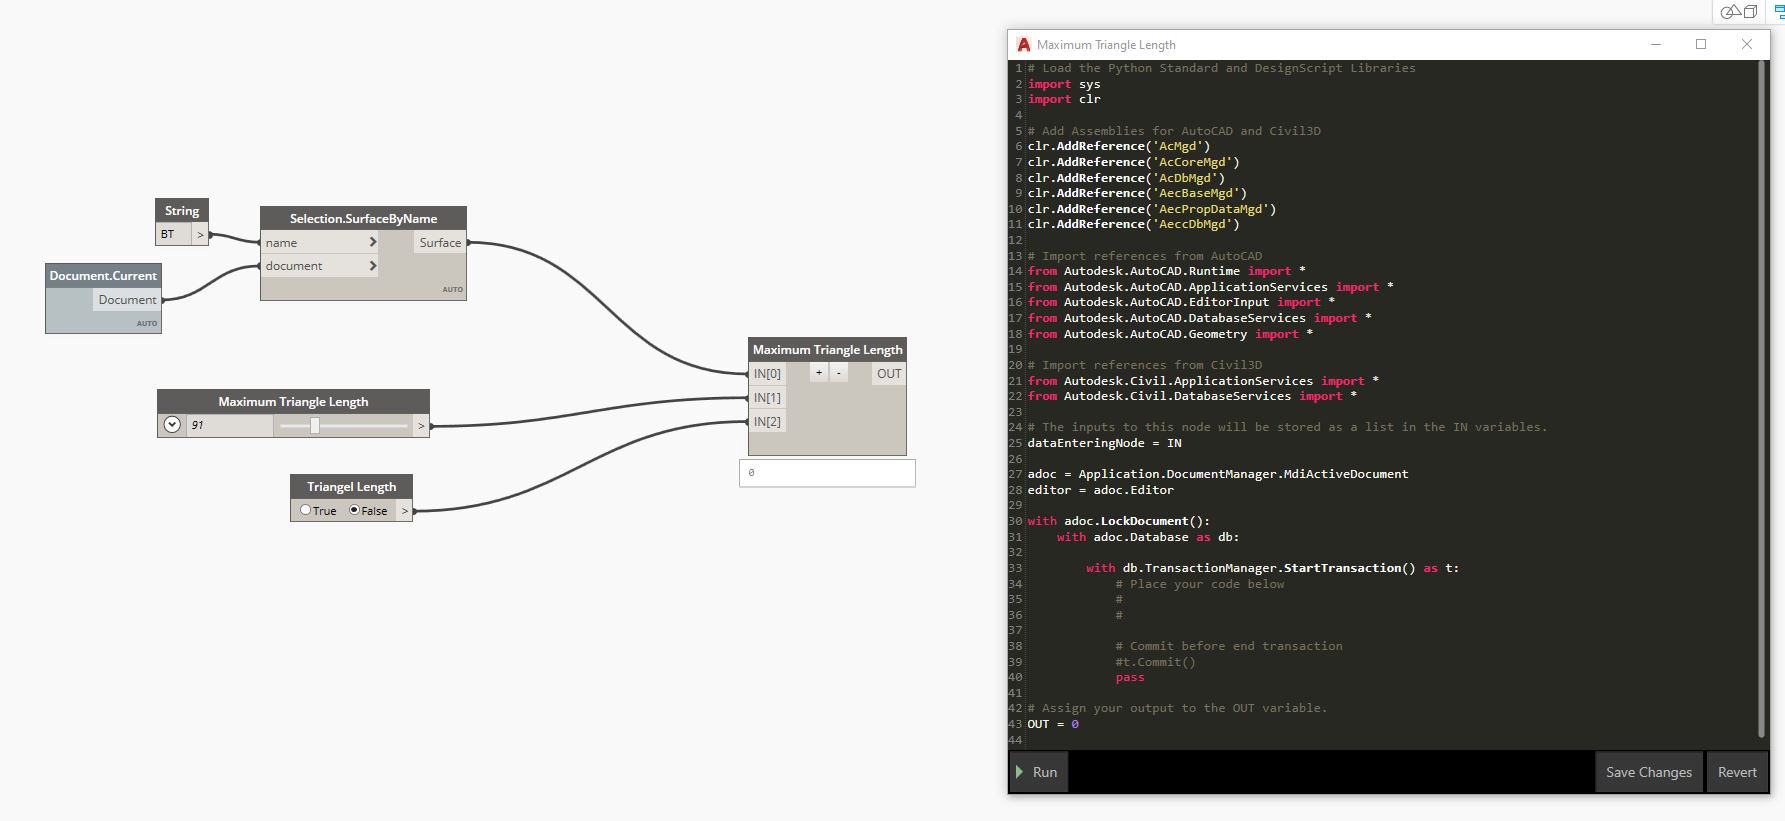Screen dimensions: 1785x821
Task: Click 'editor = adoc.Editor' code line
Action: pyautogui.click(x=1100, y=490)
